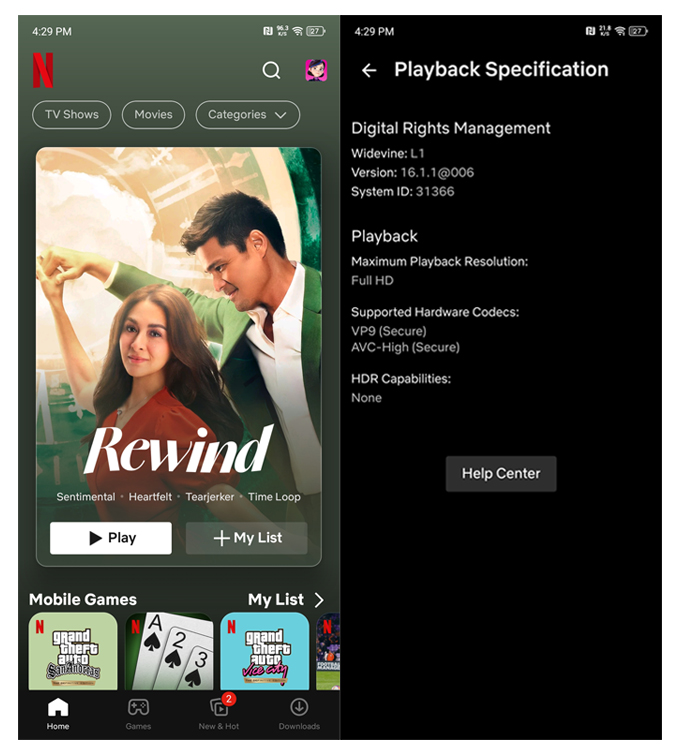Expand the Categories dropdown
The width and height of the screenshot is (680, 756).
coord(247,115)
